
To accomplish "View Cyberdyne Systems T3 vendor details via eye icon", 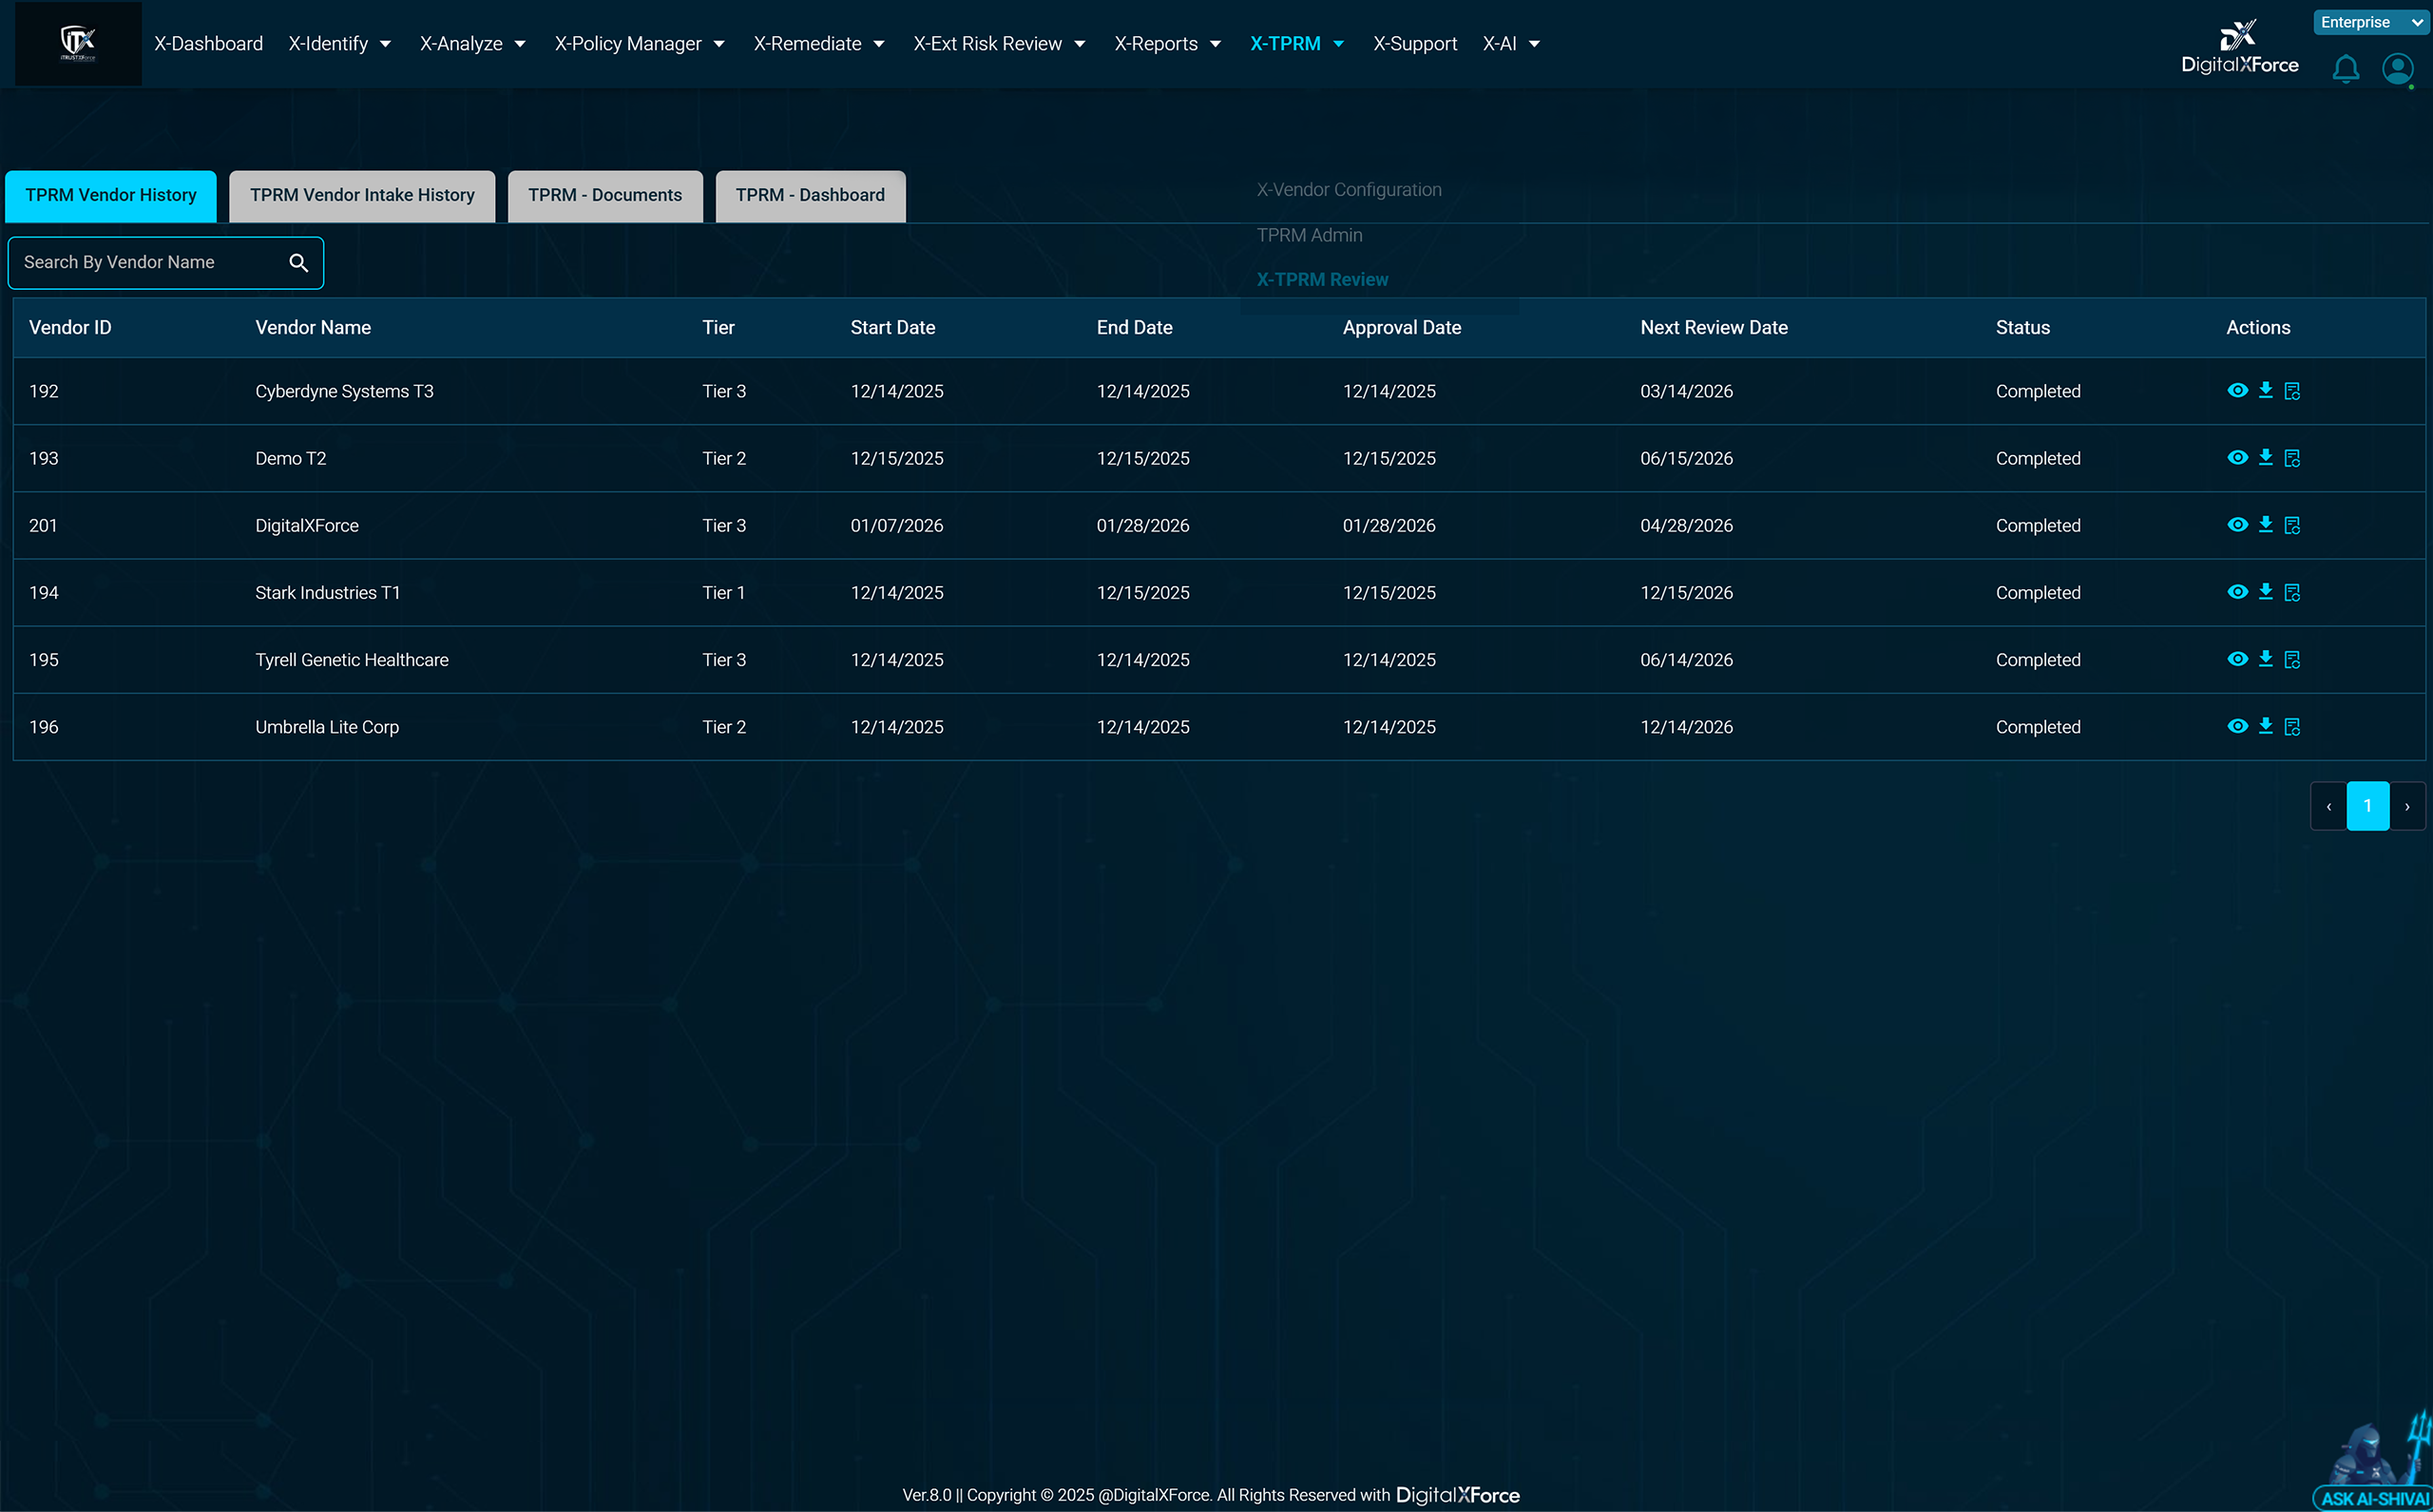I will tap(2238, 391).
